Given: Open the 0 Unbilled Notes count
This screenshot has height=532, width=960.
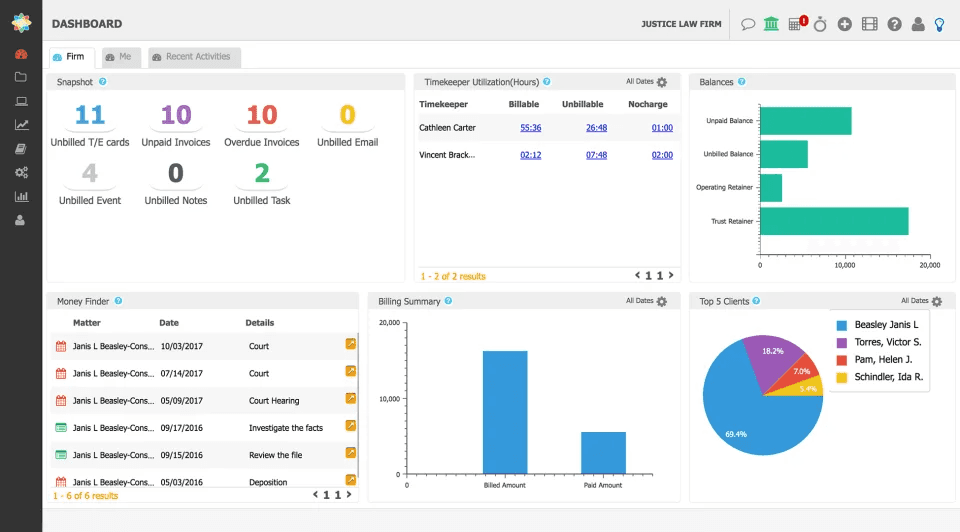Looking at the screenshot, I should (176, 173).
